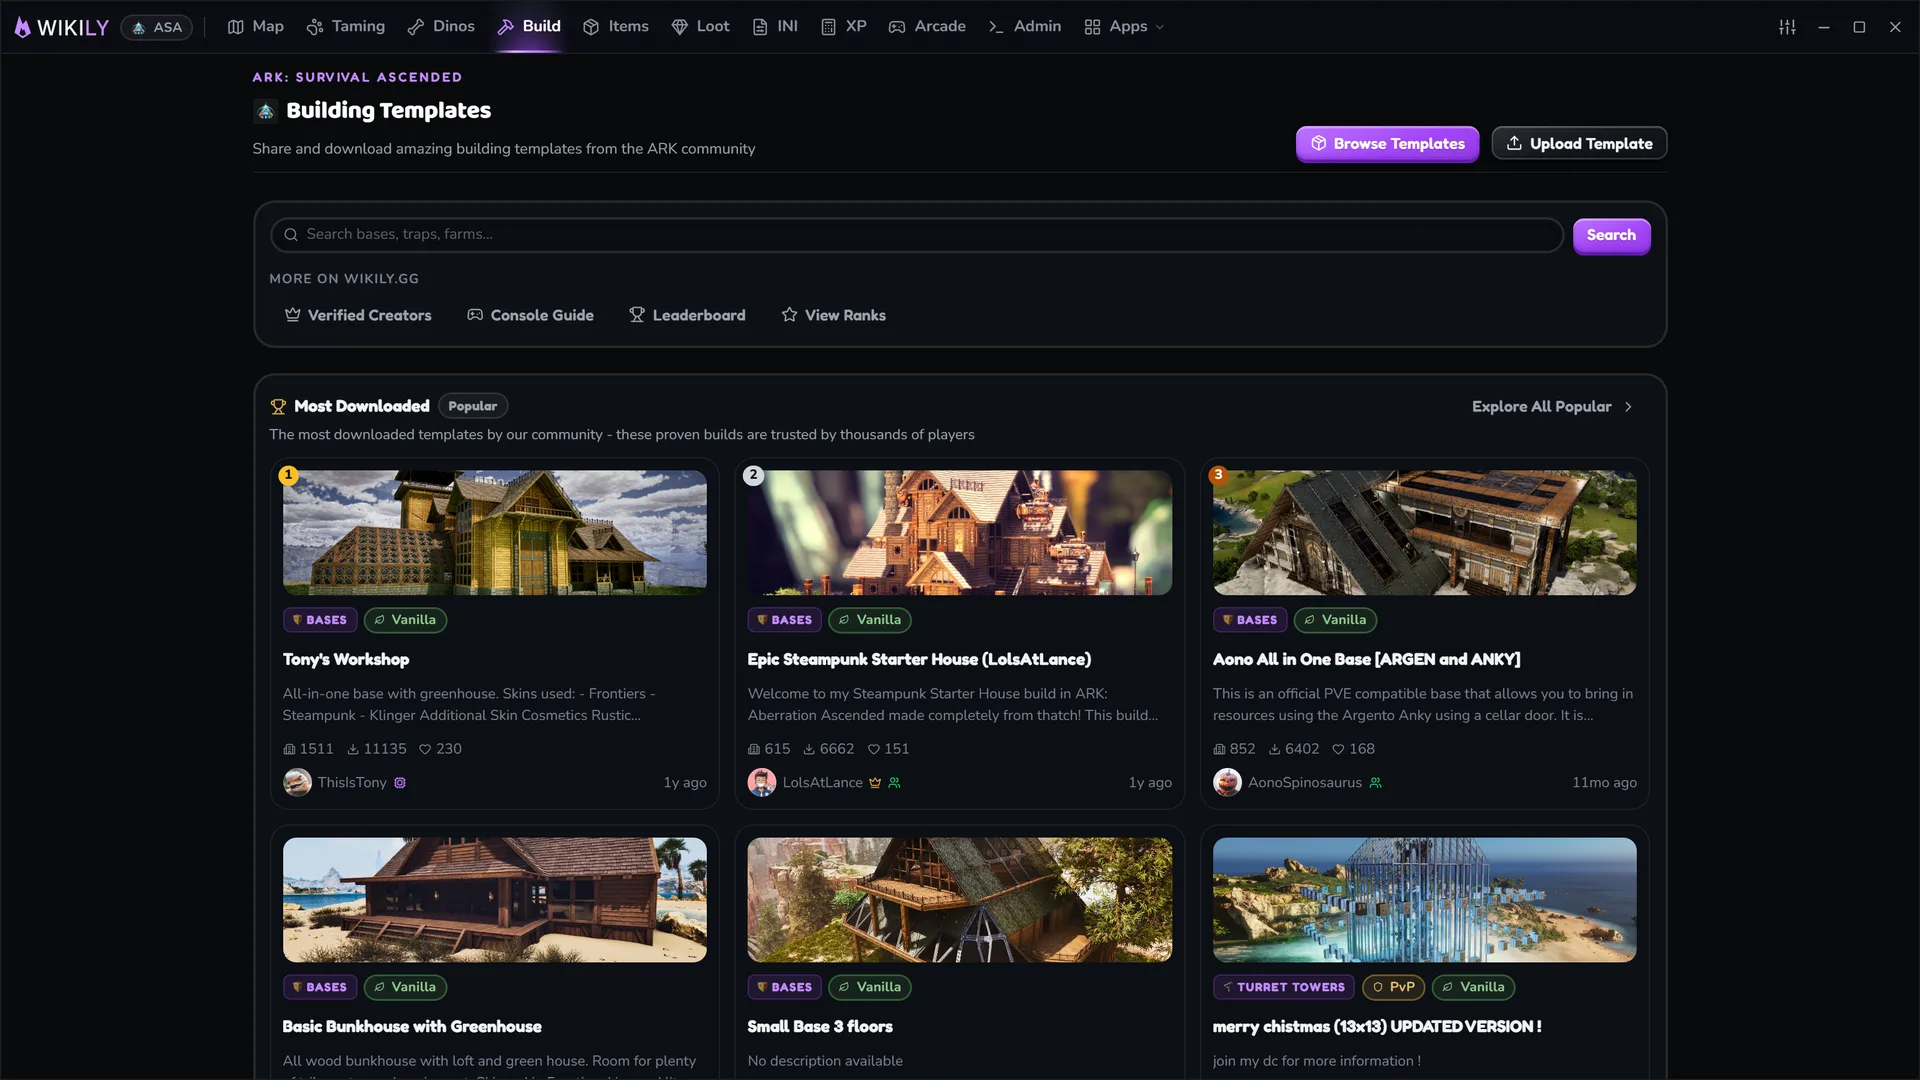1920x1080 pixels.
Task: Open the Admin commands tab
Action: click(1024, 26)
